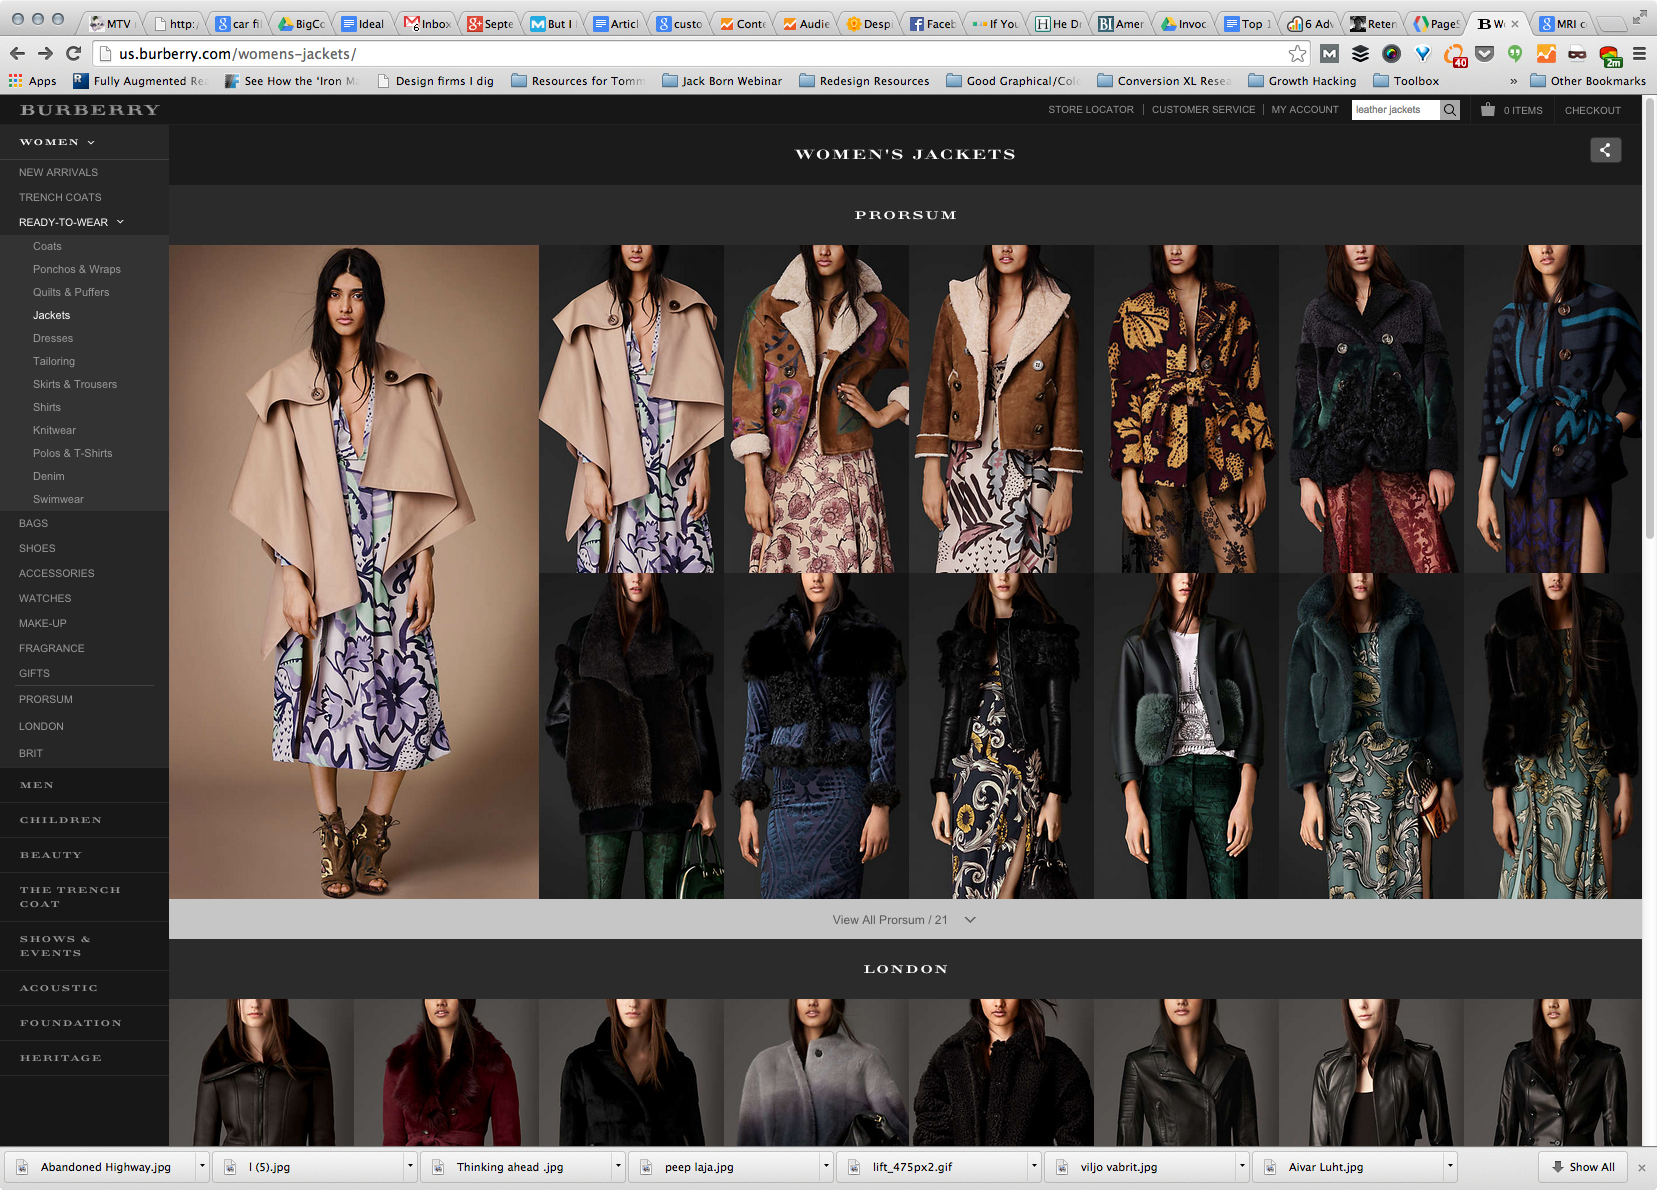Reload the Burberry page
The image size is (1657, 1190).
click(x=73, y=53)
